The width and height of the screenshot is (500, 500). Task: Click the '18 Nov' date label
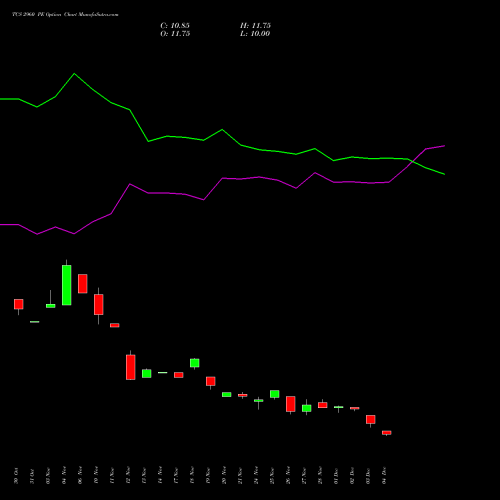tap(192, 476)
